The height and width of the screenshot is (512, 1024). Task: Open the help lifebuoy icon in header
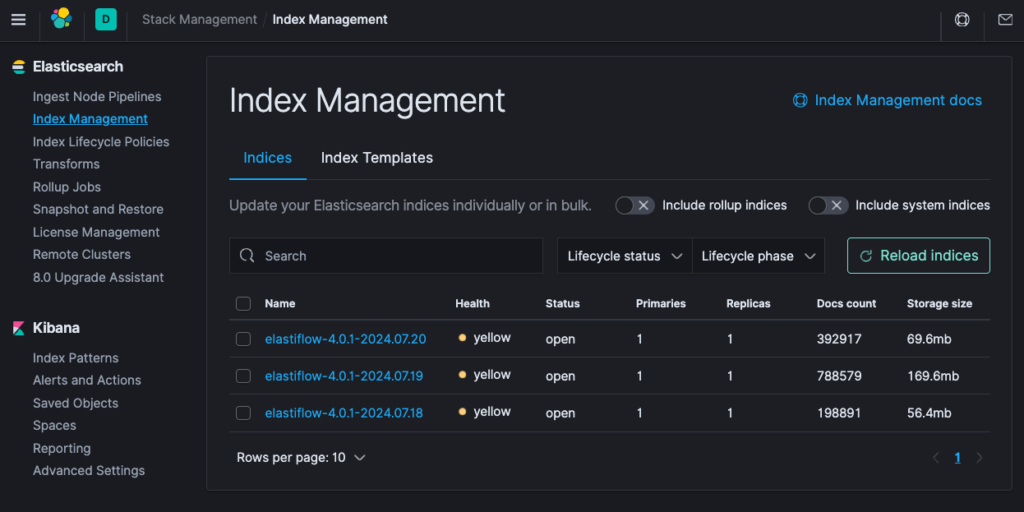962,20
